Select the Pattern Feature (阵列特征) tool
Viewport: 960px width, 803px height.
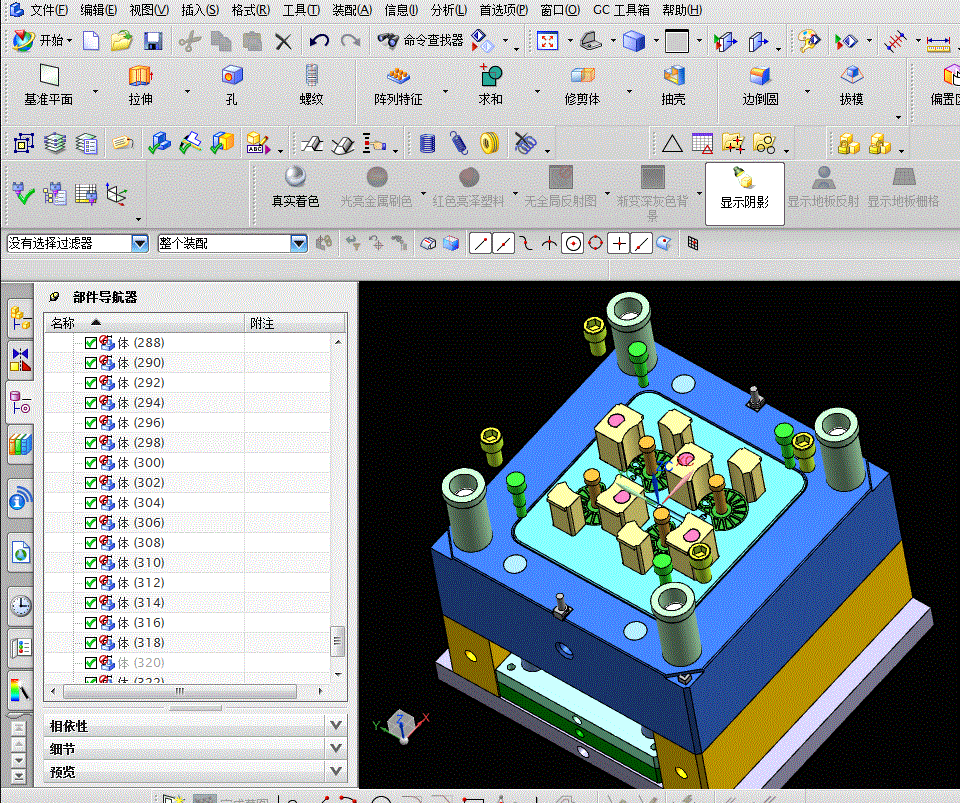(x=398, y=84)
